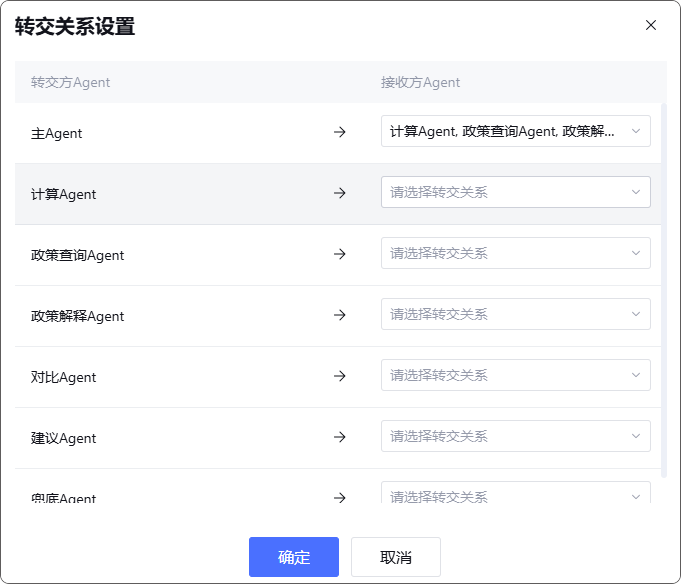This screenshot has width=681, height=584.
Task: Expand the 建议Agent receiver dropdown
Action: [515, 436]
